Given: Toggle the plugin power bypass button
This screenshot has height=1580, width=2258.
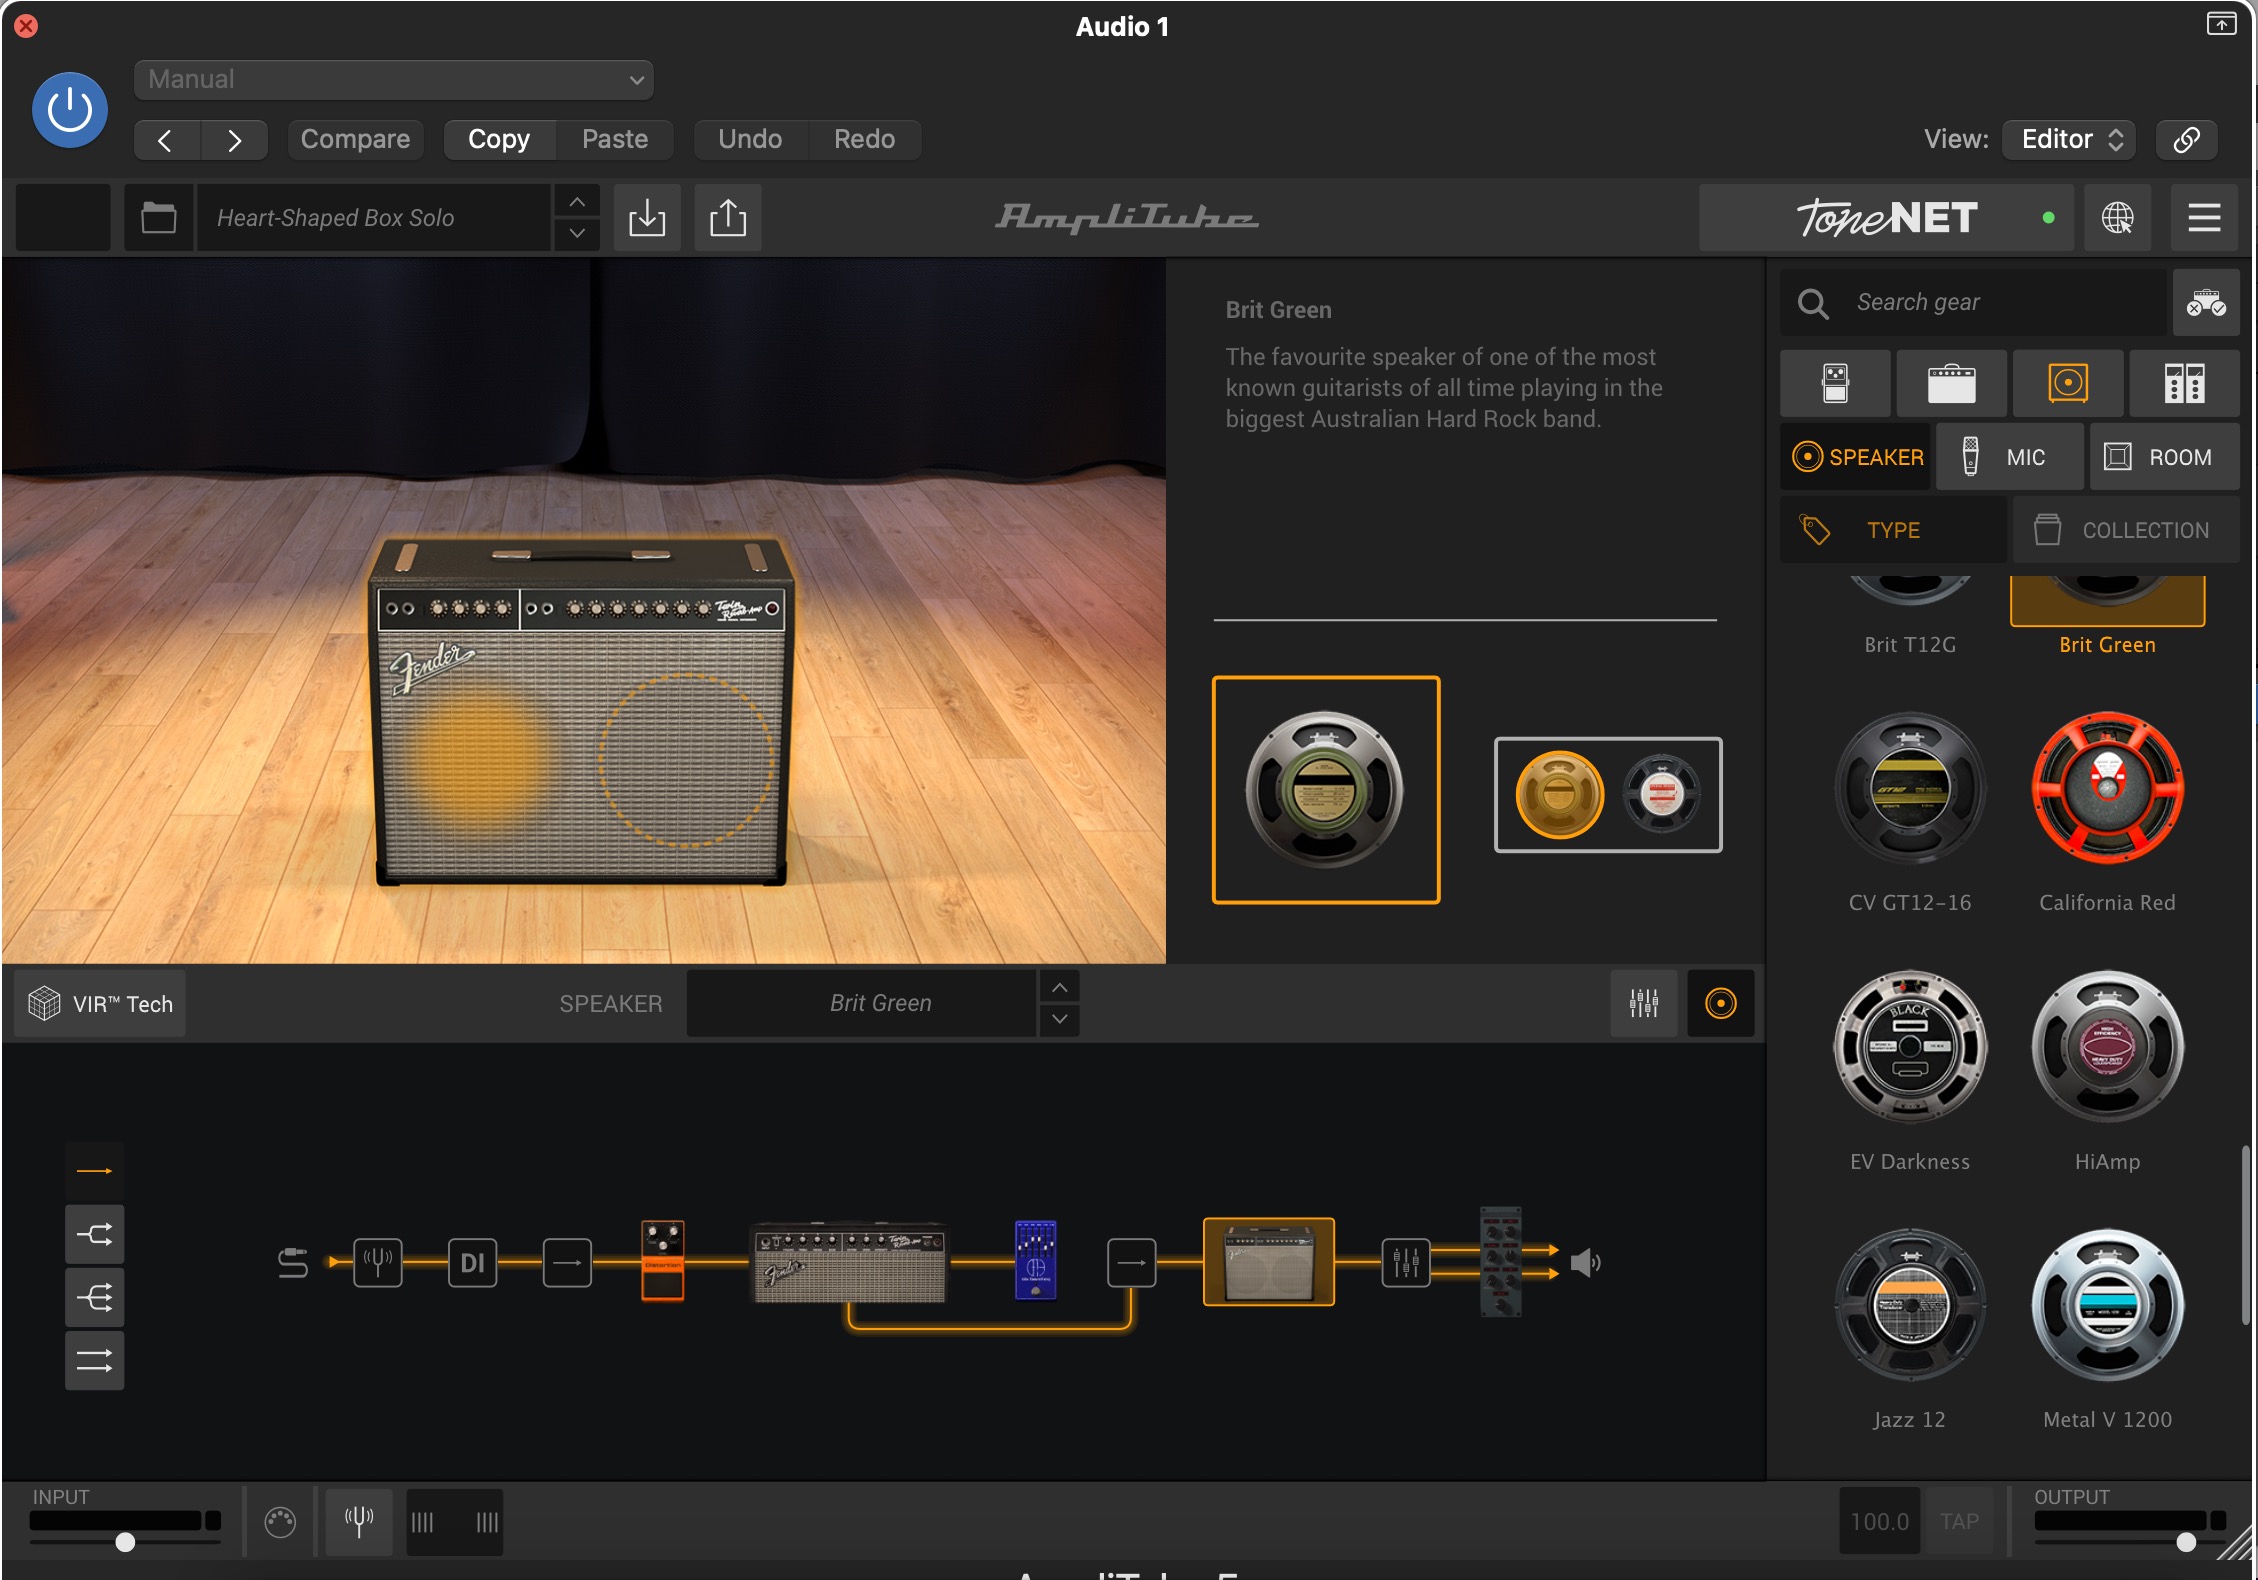Looking at the screenshot, I should click(70, 110).
